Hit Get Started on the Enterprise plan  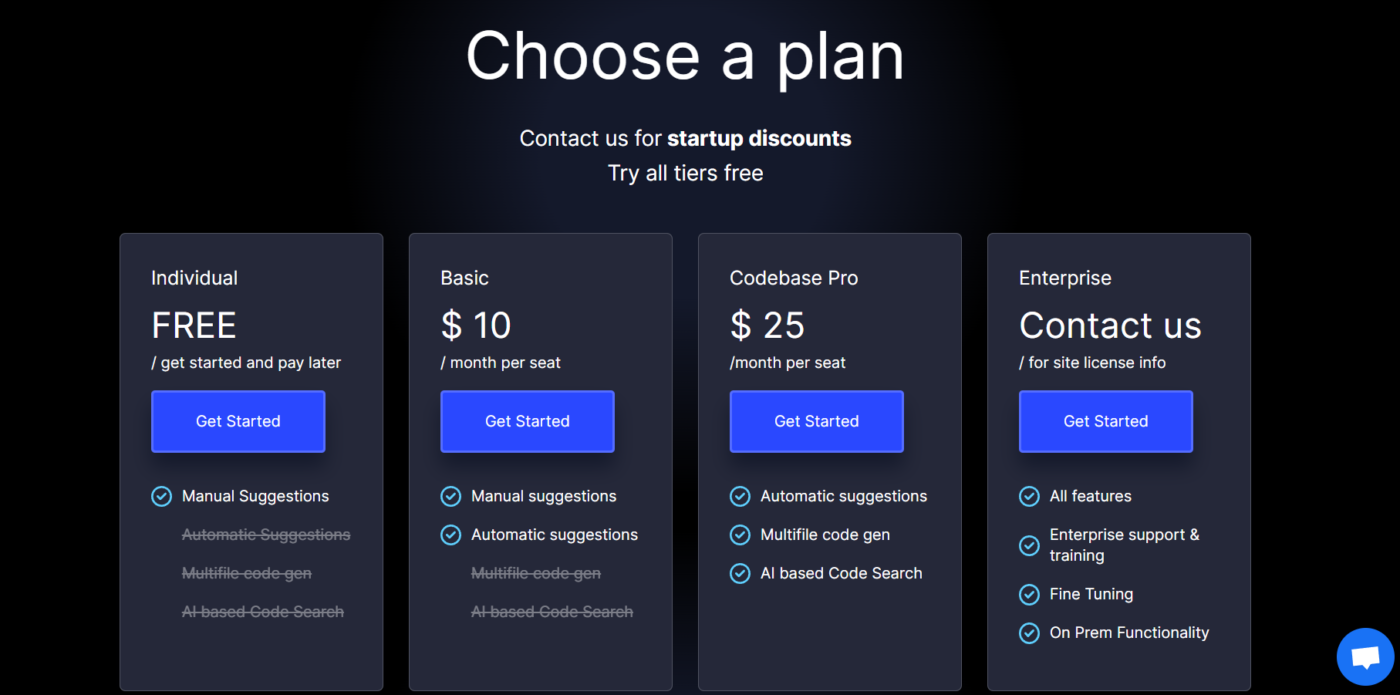(x=1105, y=421)
